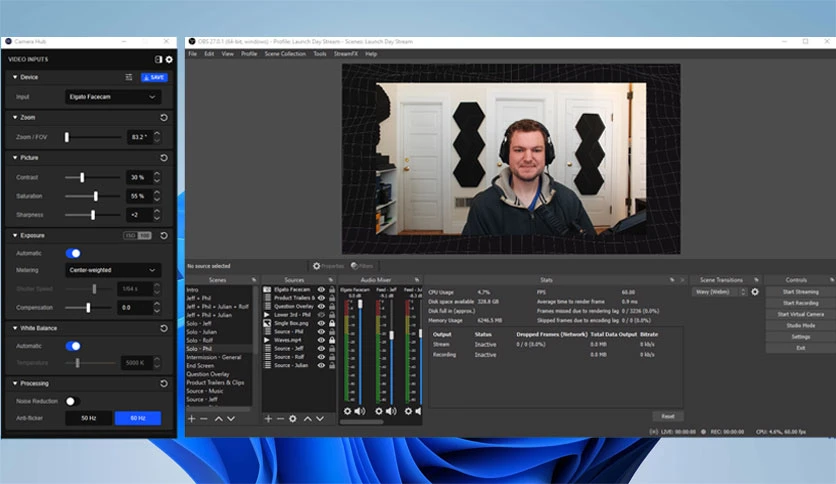
Task: Add a new source with plus icon
Action: [x=268, y=419]
